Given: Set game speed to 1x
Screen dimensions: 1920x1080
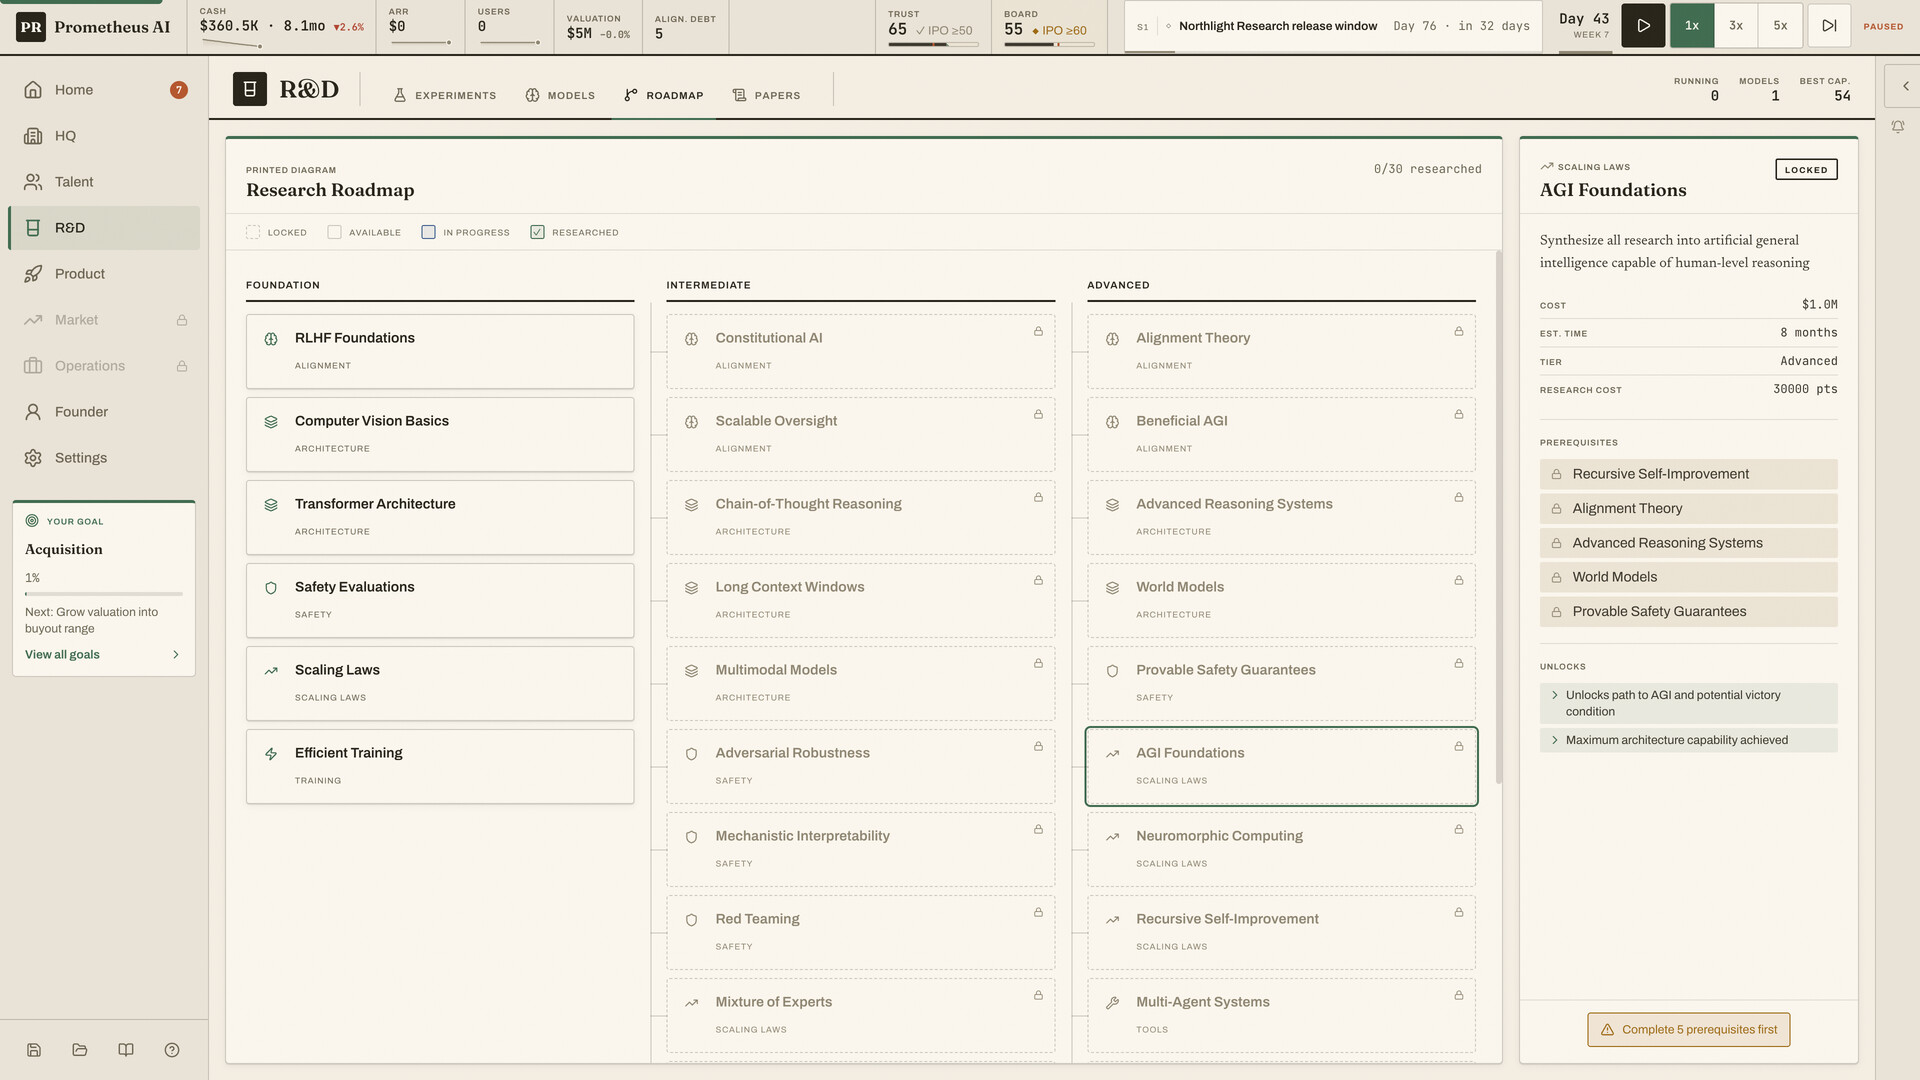Looking at the screenshot, I should click(1692, 26).
